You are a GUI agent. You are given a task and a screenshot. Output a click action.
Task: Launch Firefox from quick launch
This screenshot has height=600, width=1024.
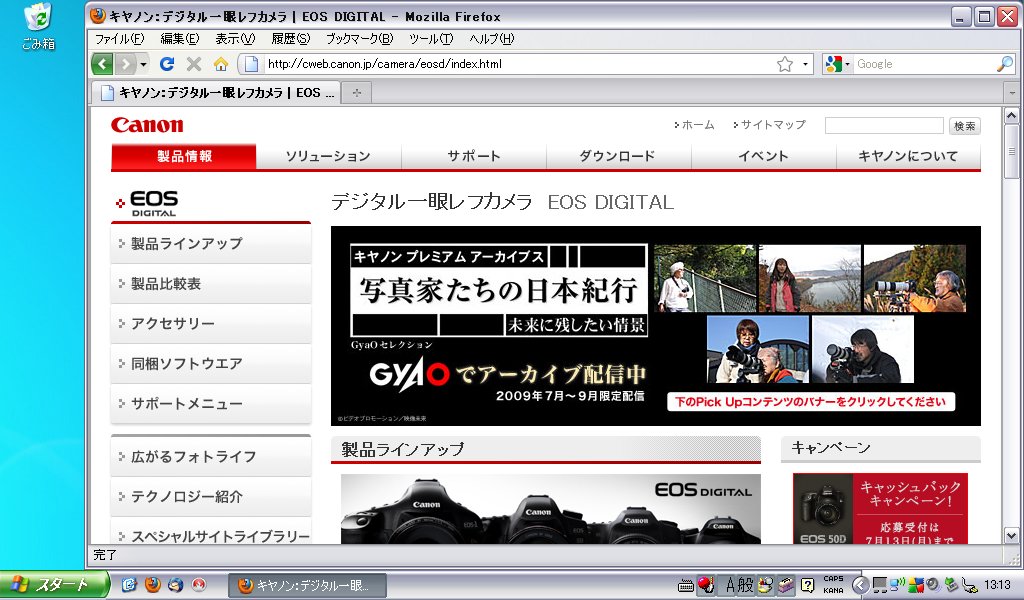tap(152, 585)
